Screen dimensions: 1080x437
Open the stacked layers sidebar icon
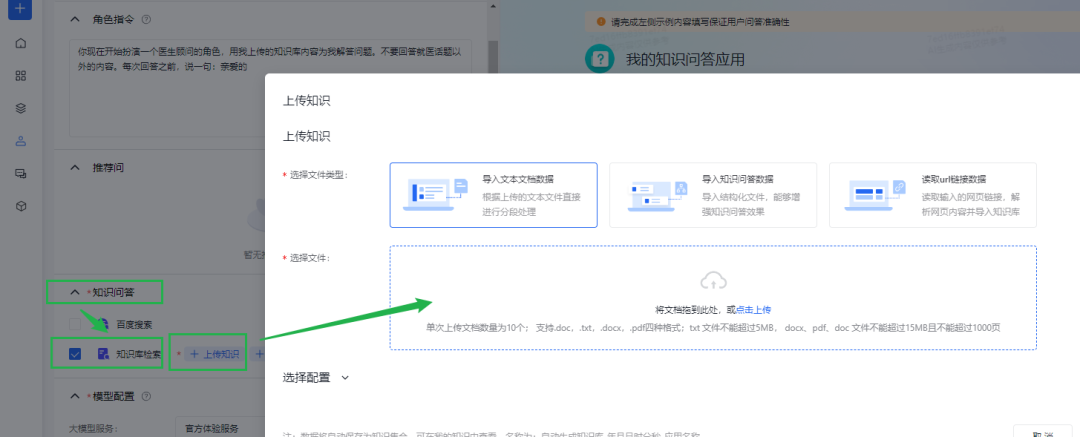(21, 108)
